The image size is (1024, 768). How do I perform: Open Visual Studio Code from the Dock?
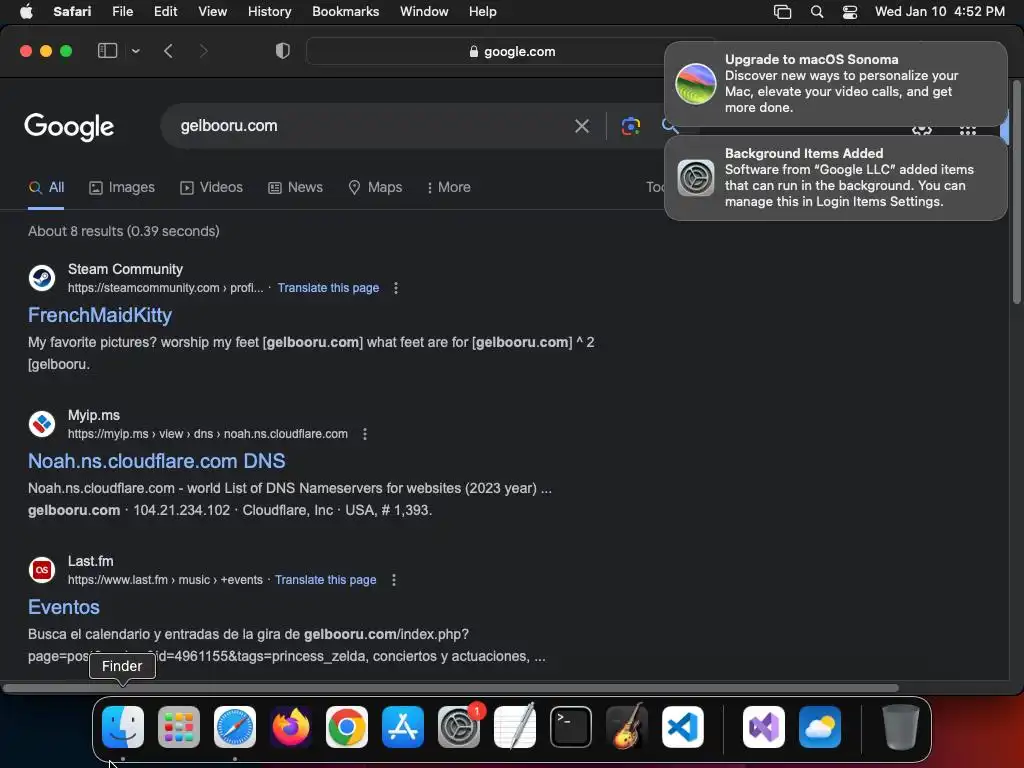click(x=682, y=726)
